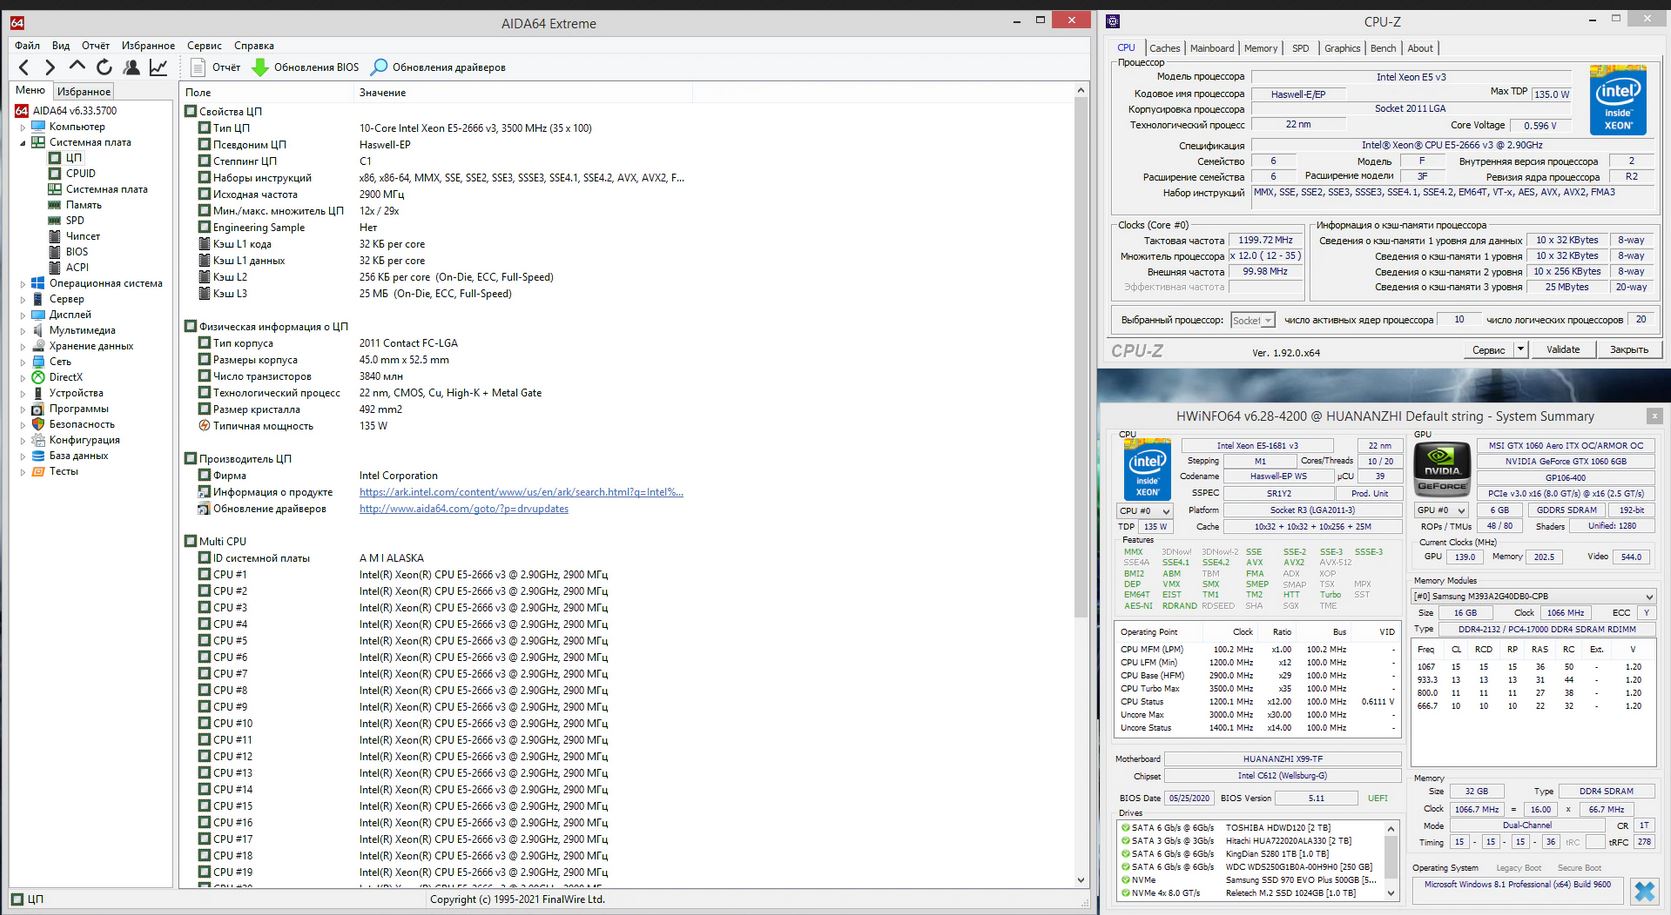Screen dimensions: 1671x915
Task: Go forward using AIDA64 forward arrow
Action: point(50,67)
